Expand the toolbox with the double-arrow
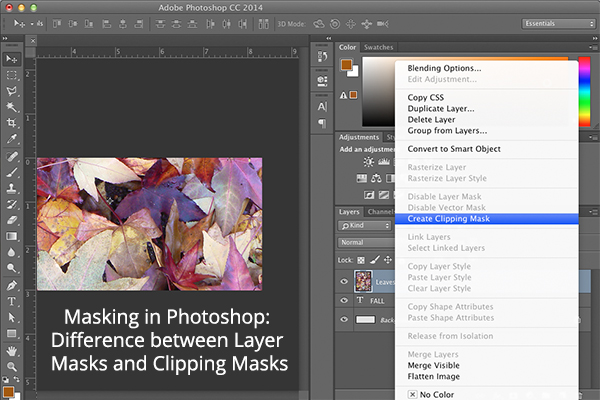 pos(5,39)
